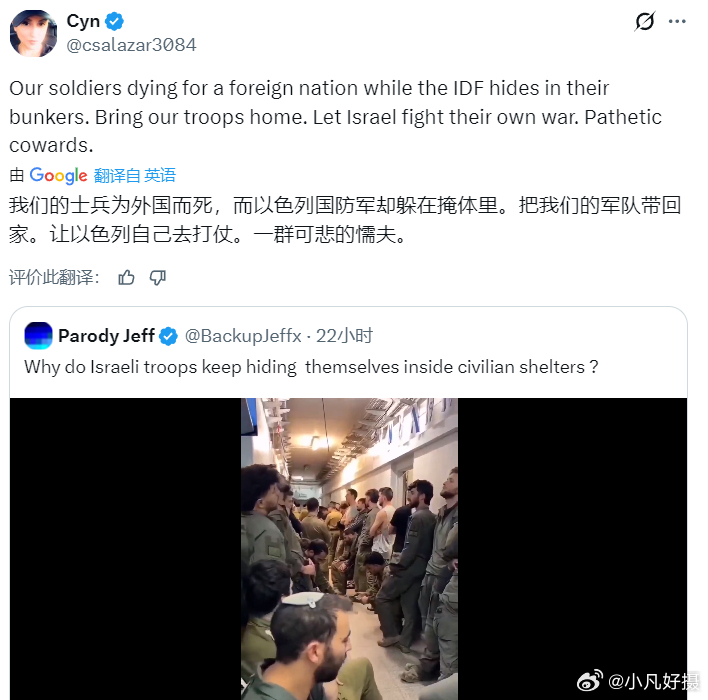Click the 翻译自 英语 link
Viewport: 708px width, 700px height.
[x=135, y=175]
